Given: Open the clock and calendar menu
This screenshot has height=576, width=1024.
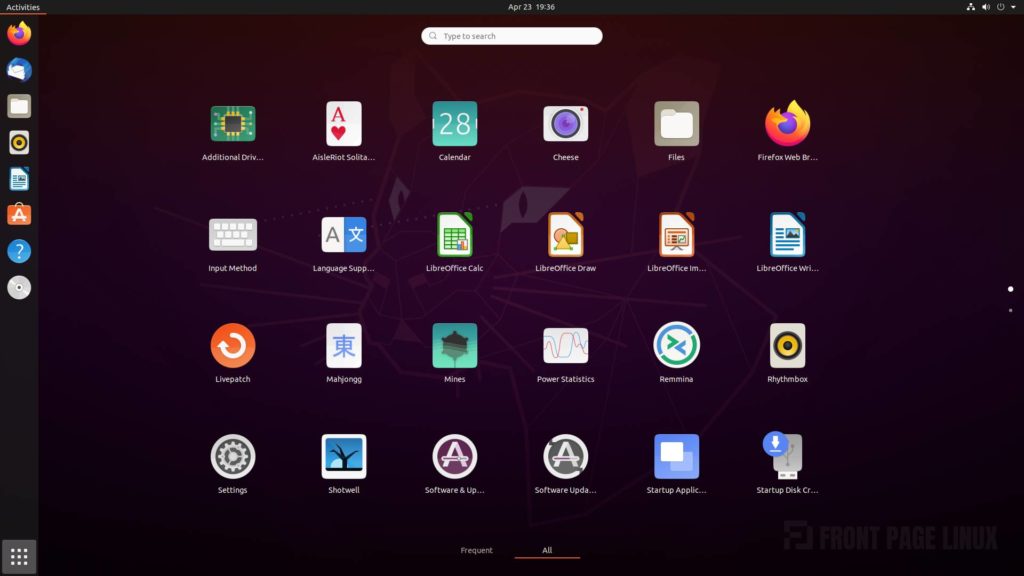Looking at the screenshot, I should tap(531, 7).
